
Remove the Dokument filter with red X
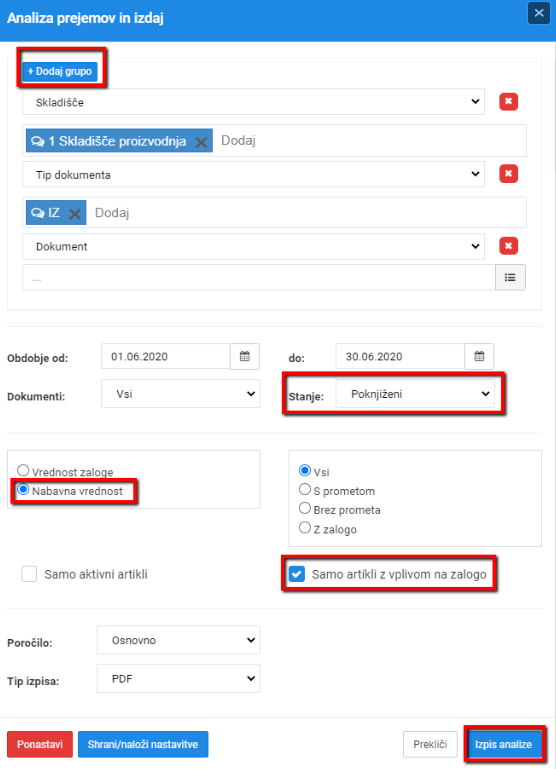tap(508, 246)
